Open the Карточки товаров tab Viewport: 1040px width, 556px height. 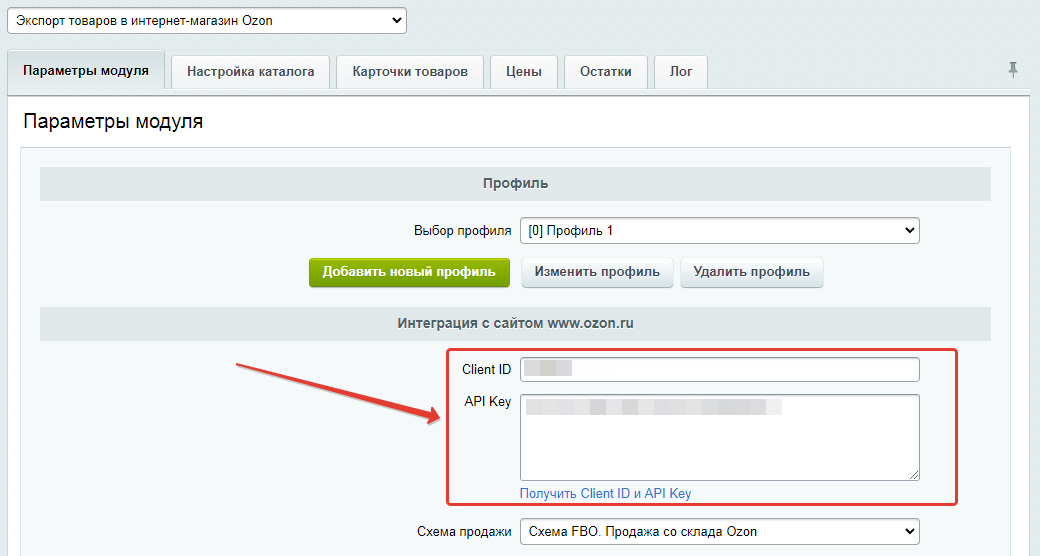[410, 72]
